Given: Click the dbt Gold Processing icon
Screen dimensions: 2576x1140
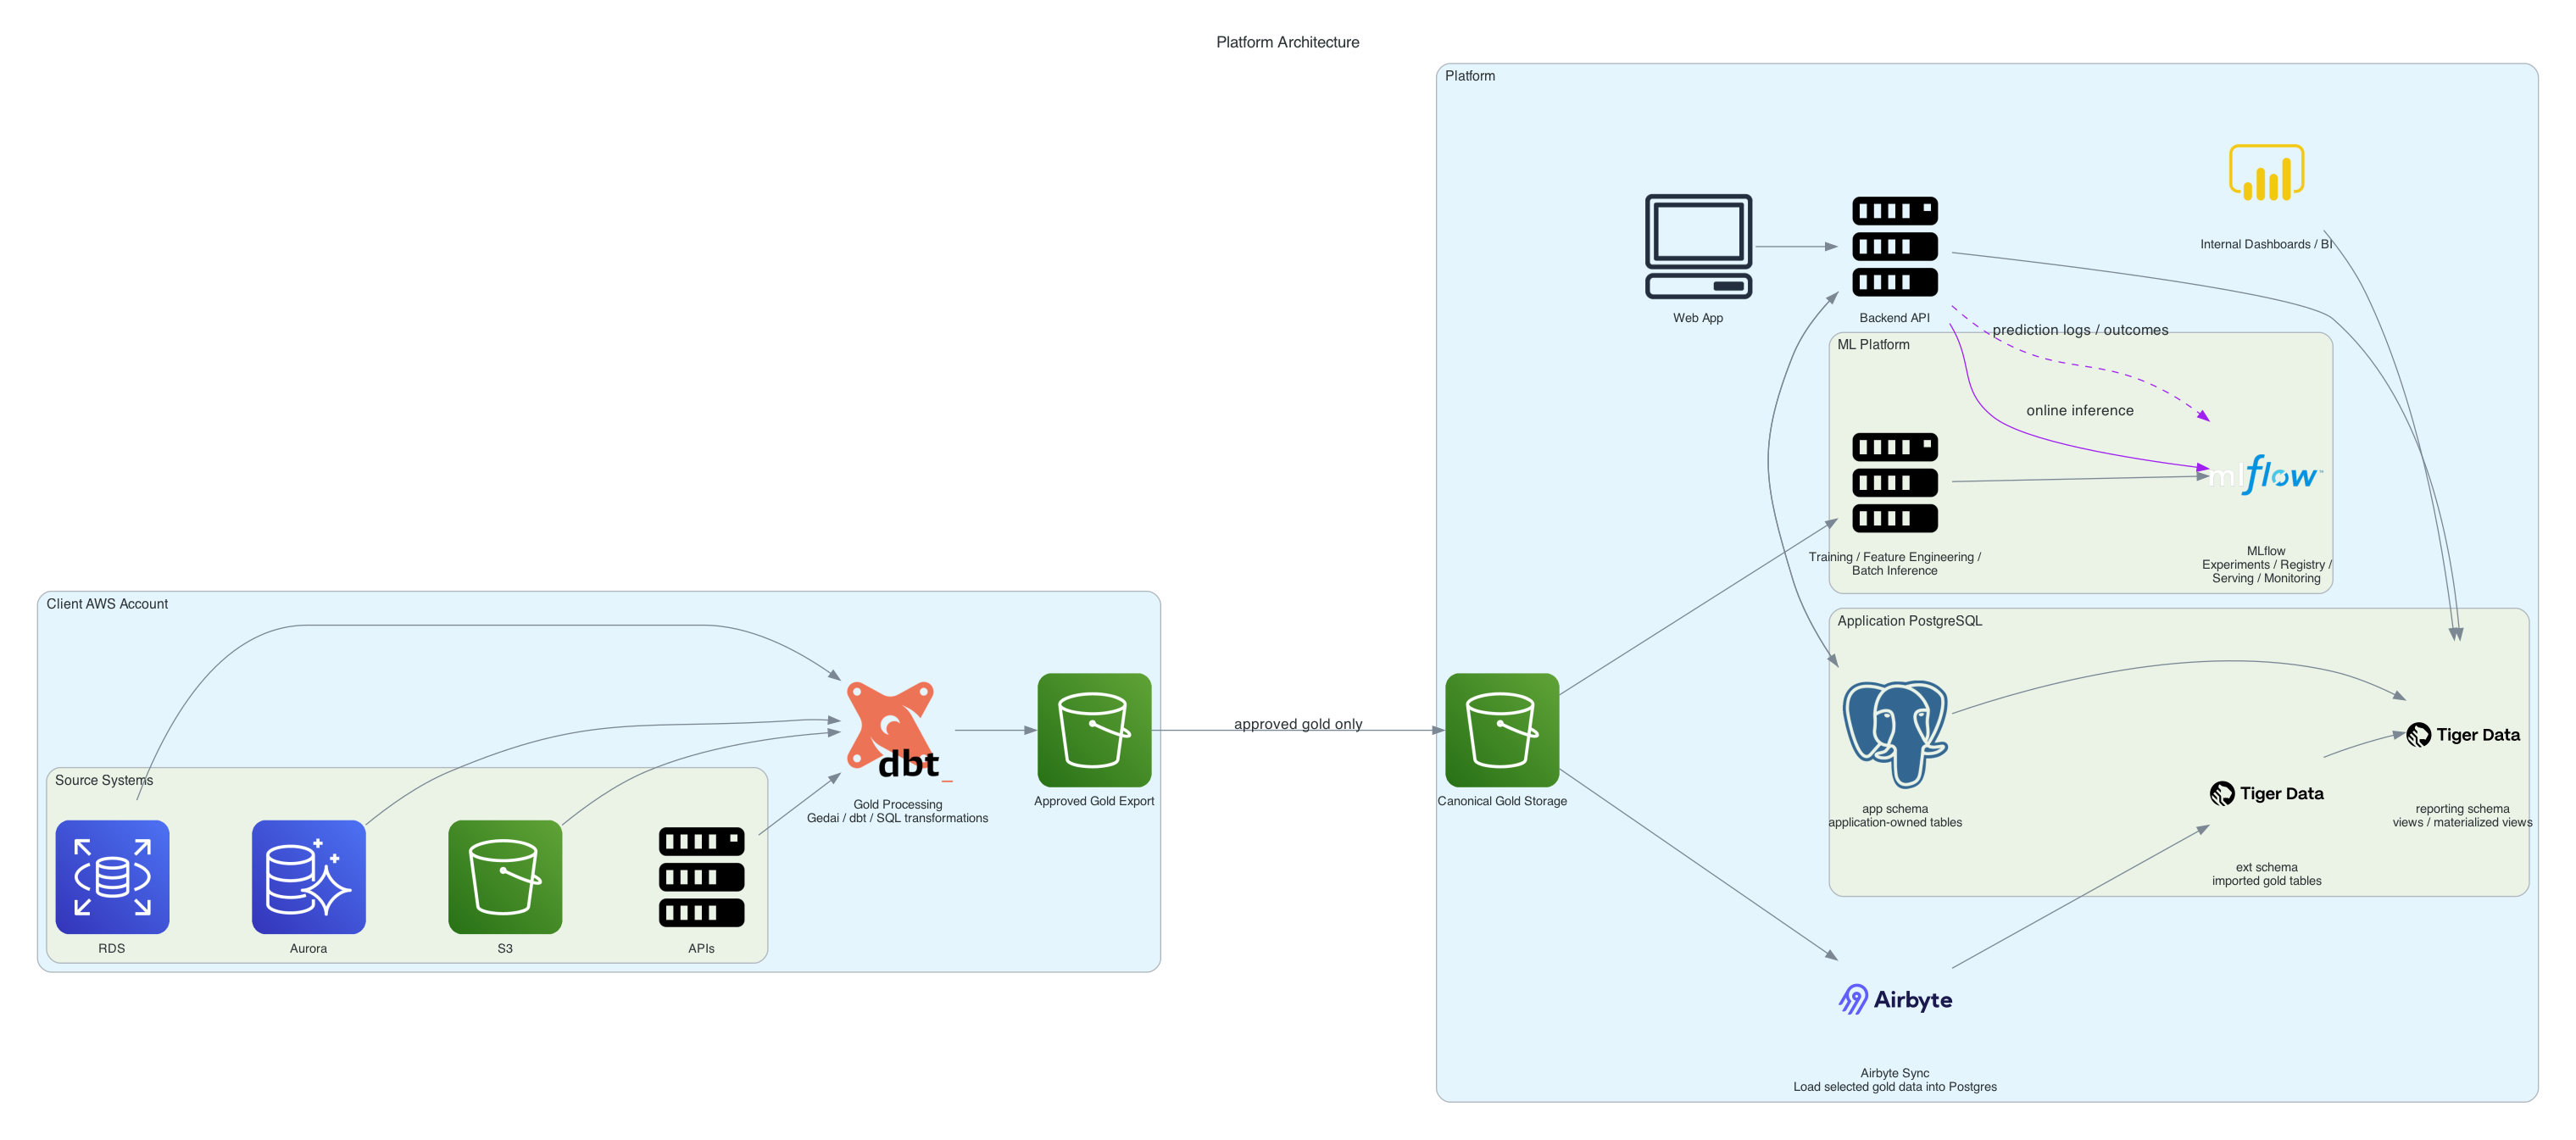Looking at the screenshot, I should [x=896, y=731].
